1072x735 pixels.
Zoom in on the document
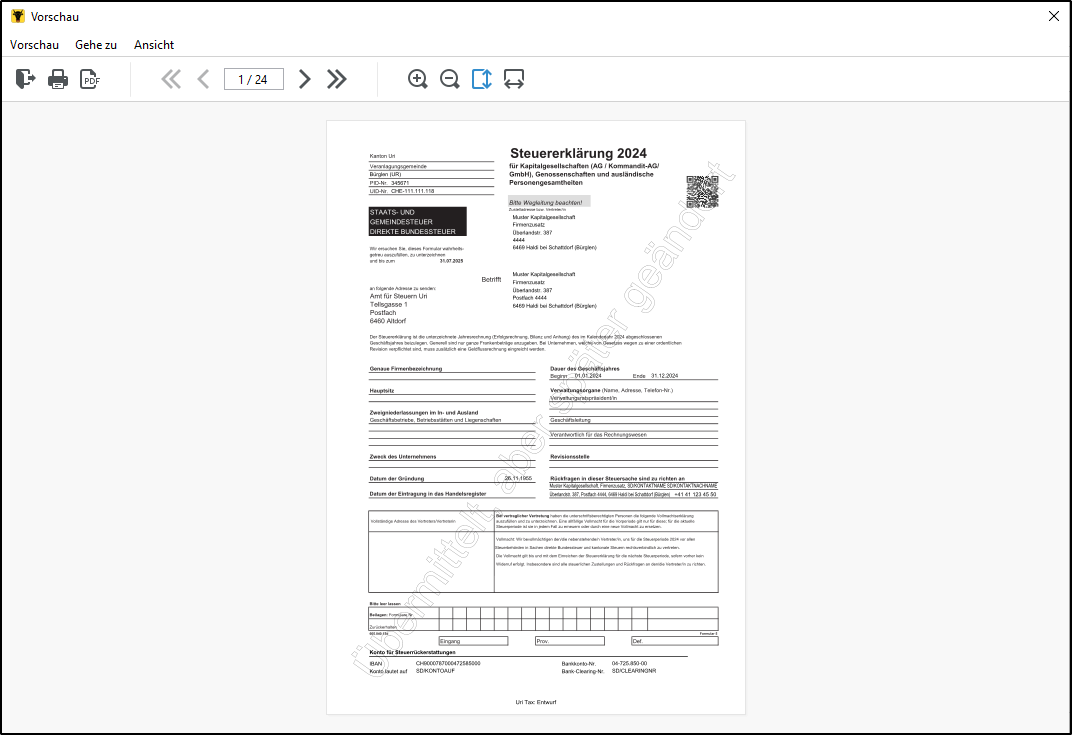[417, 79]
